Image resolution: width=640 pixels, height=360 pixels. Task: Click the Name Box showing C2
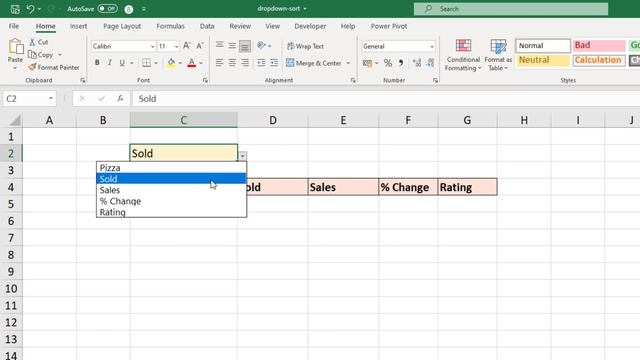click(29, 98)
